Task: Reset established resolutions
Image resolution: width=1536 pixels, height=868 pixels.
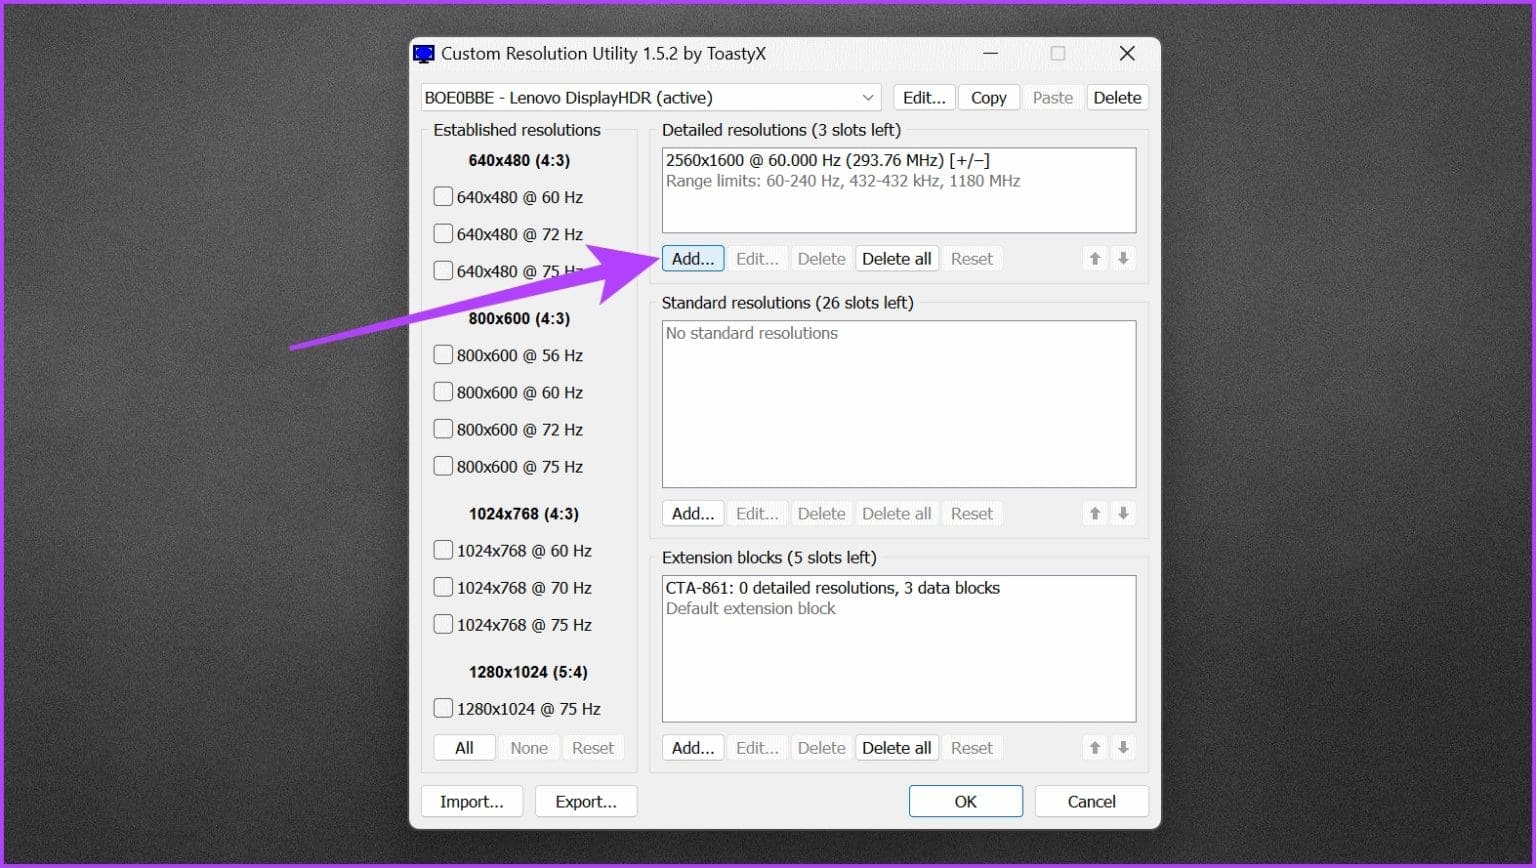Action: click(593, 748)
